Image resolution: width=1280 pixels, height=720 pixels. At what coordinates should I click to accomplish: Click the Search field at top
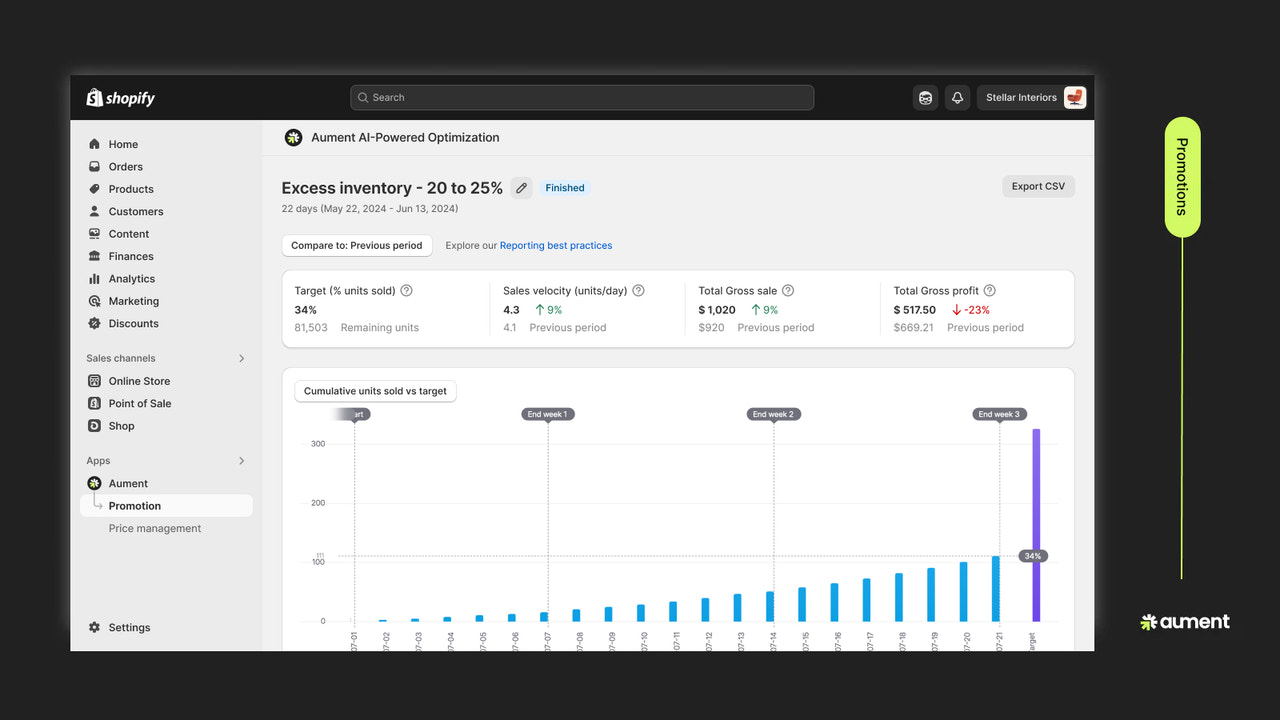[582, 97]
